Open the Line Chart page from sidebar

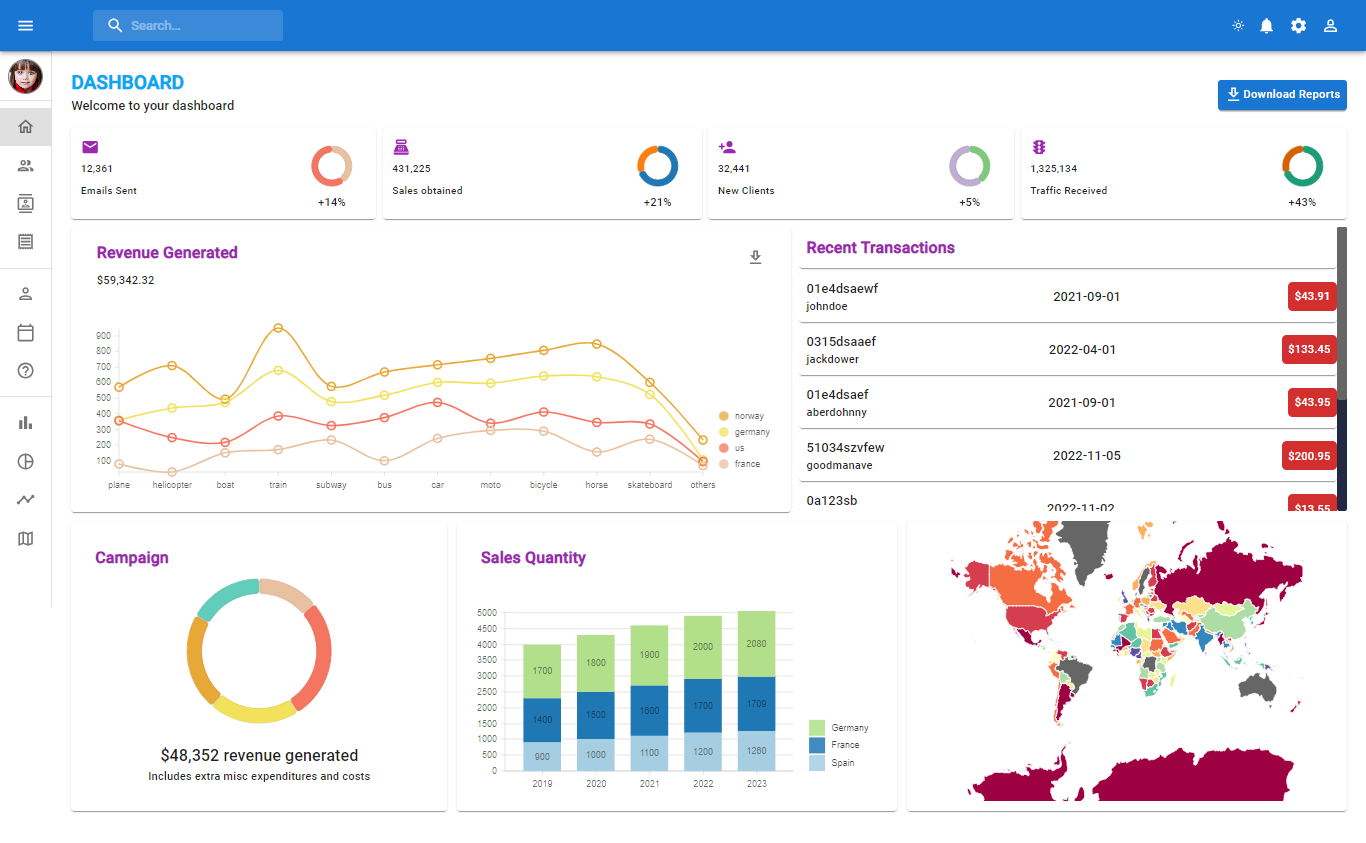click(x=25, y=499)
